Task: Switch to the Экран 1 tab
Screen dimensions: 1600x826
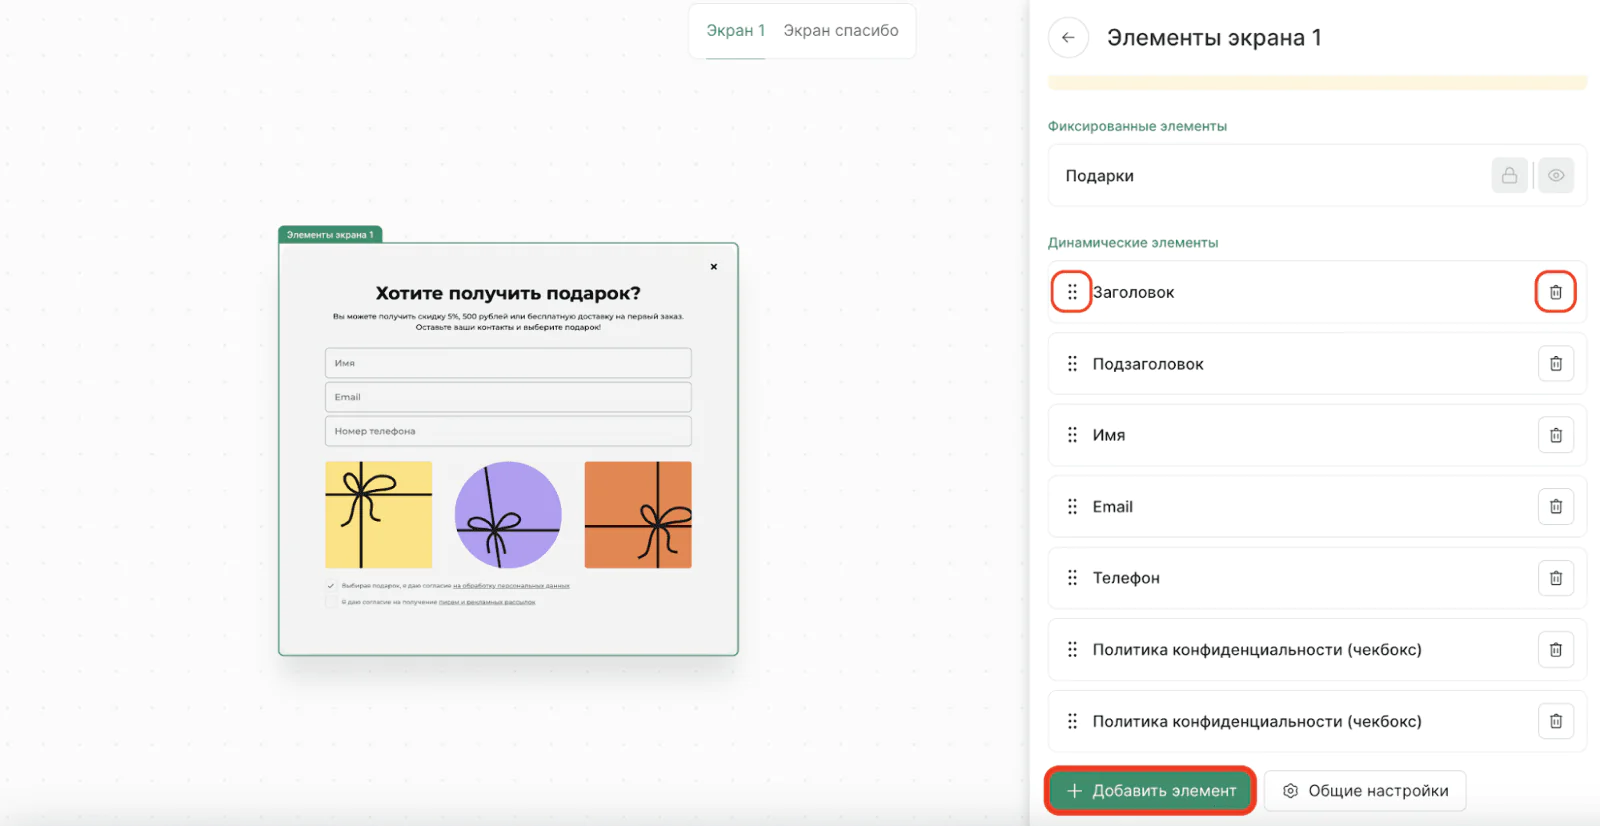Action: (736, 31)
